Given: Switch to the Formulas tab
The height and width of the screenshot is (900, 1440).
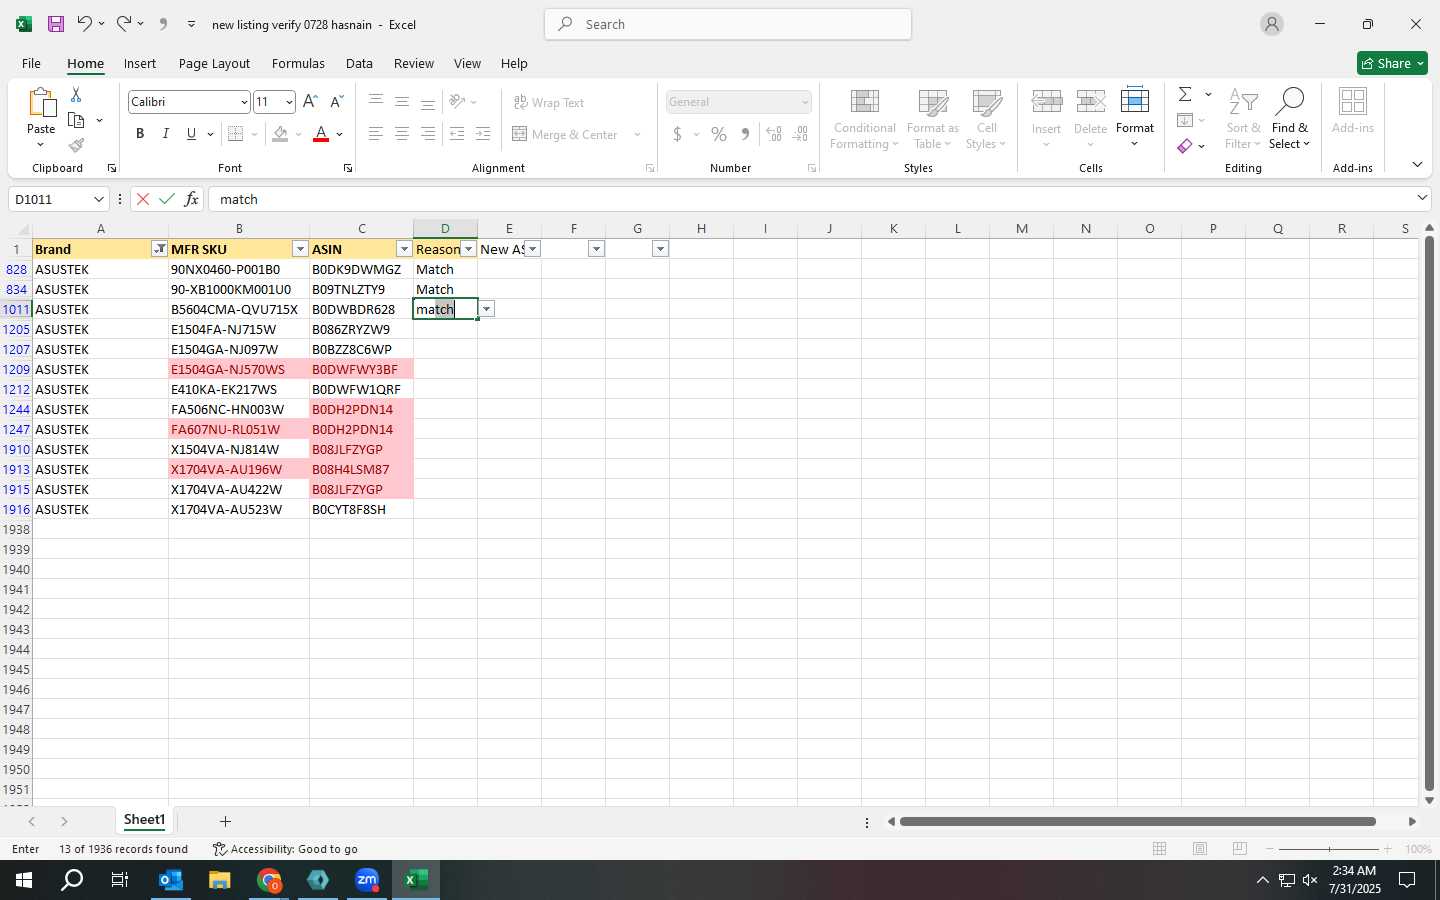Looking at the screenshot, I should click(298, 63).
